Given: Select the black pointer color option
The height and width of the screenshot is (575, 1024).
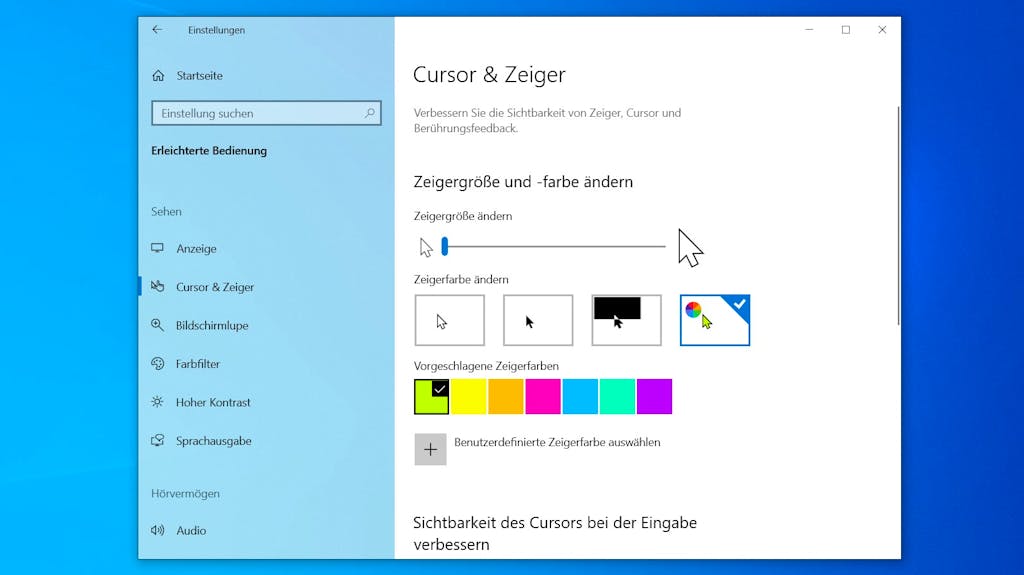Looking at the screenshot, I should 538,320.
